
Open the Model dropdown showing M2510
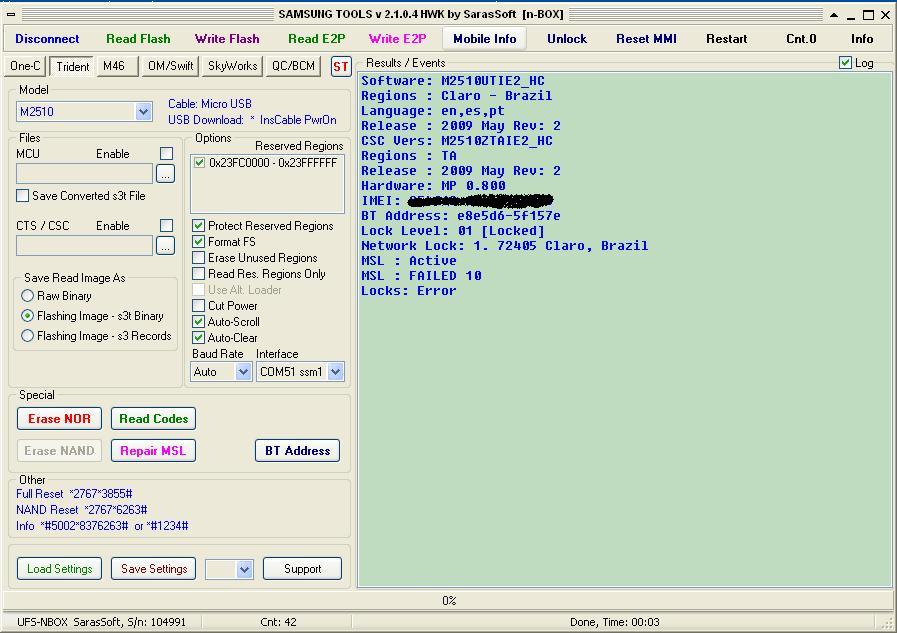point(143,112)
